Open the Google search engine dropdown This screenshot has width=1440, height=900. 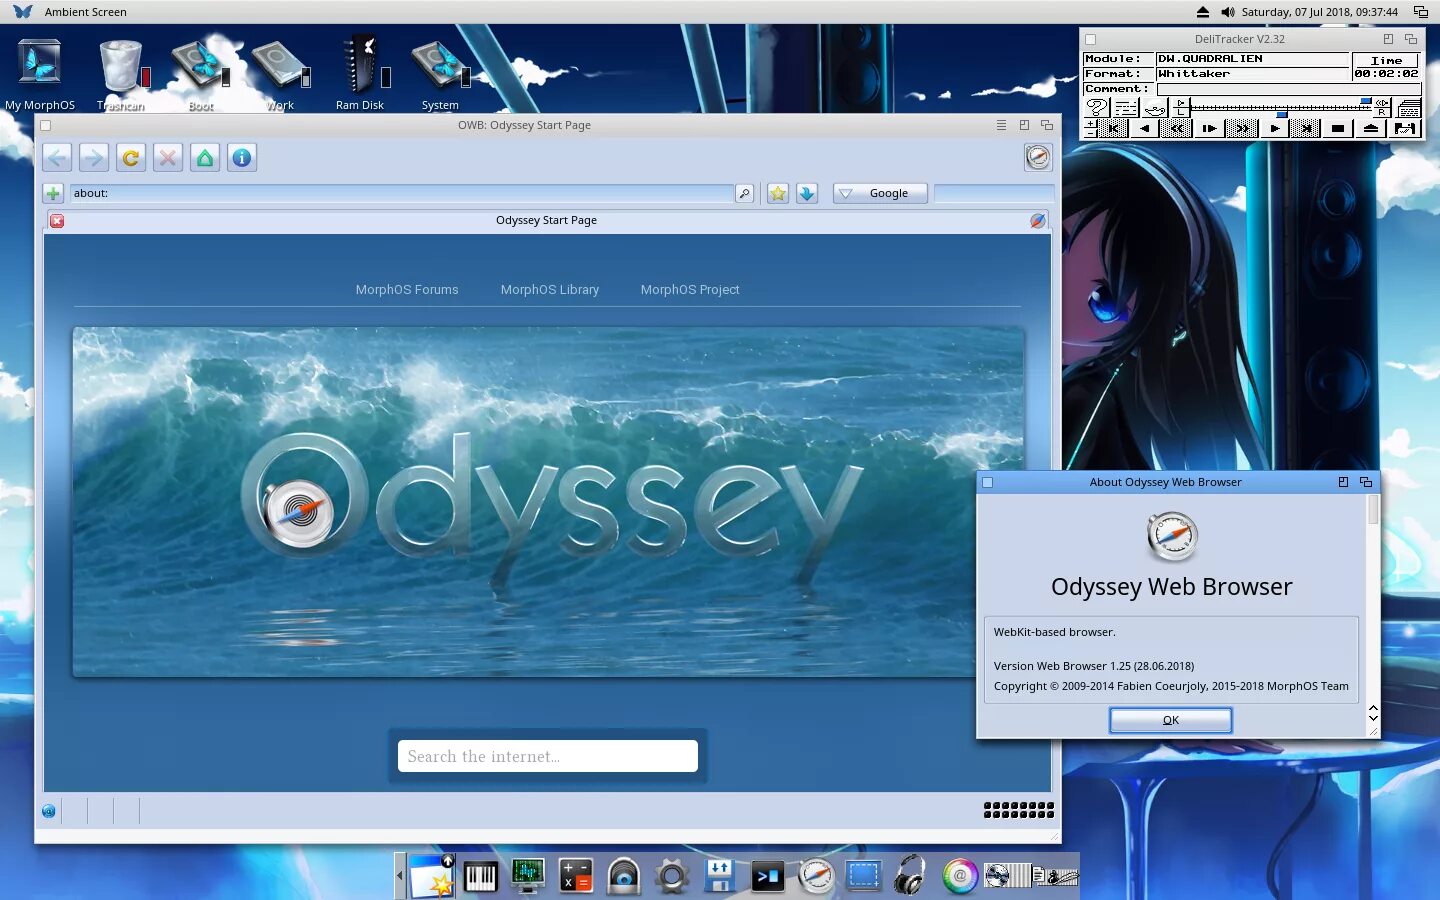pyautogui.click(x=880, y=193)
